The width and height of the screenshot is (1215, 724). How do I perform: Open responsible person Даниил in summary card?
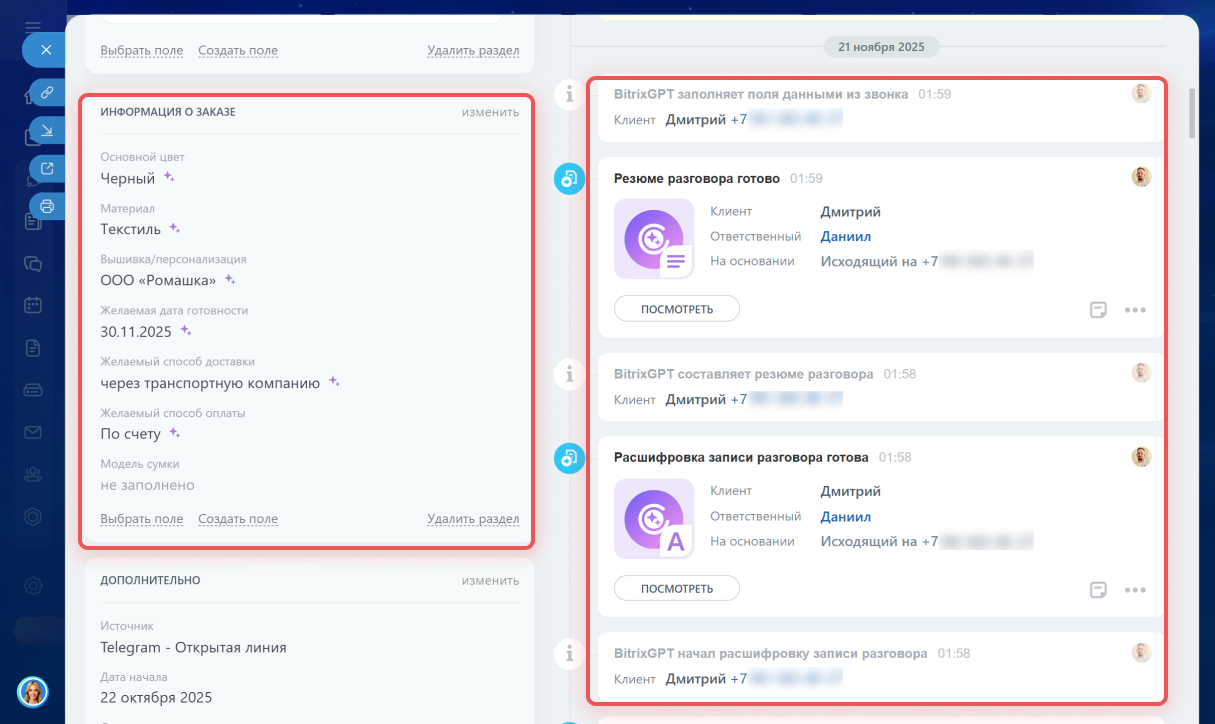845,237
